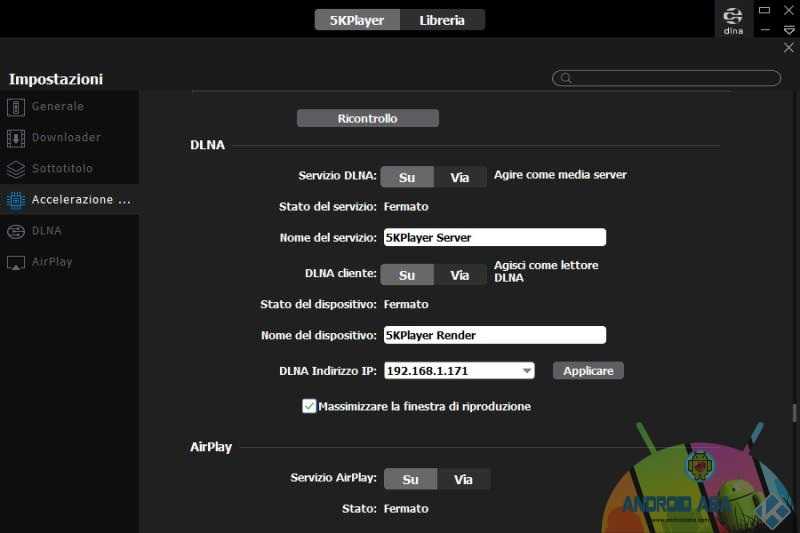Click the Applicare button
This screenshot has height=533, width=800.
pos(588,371)
